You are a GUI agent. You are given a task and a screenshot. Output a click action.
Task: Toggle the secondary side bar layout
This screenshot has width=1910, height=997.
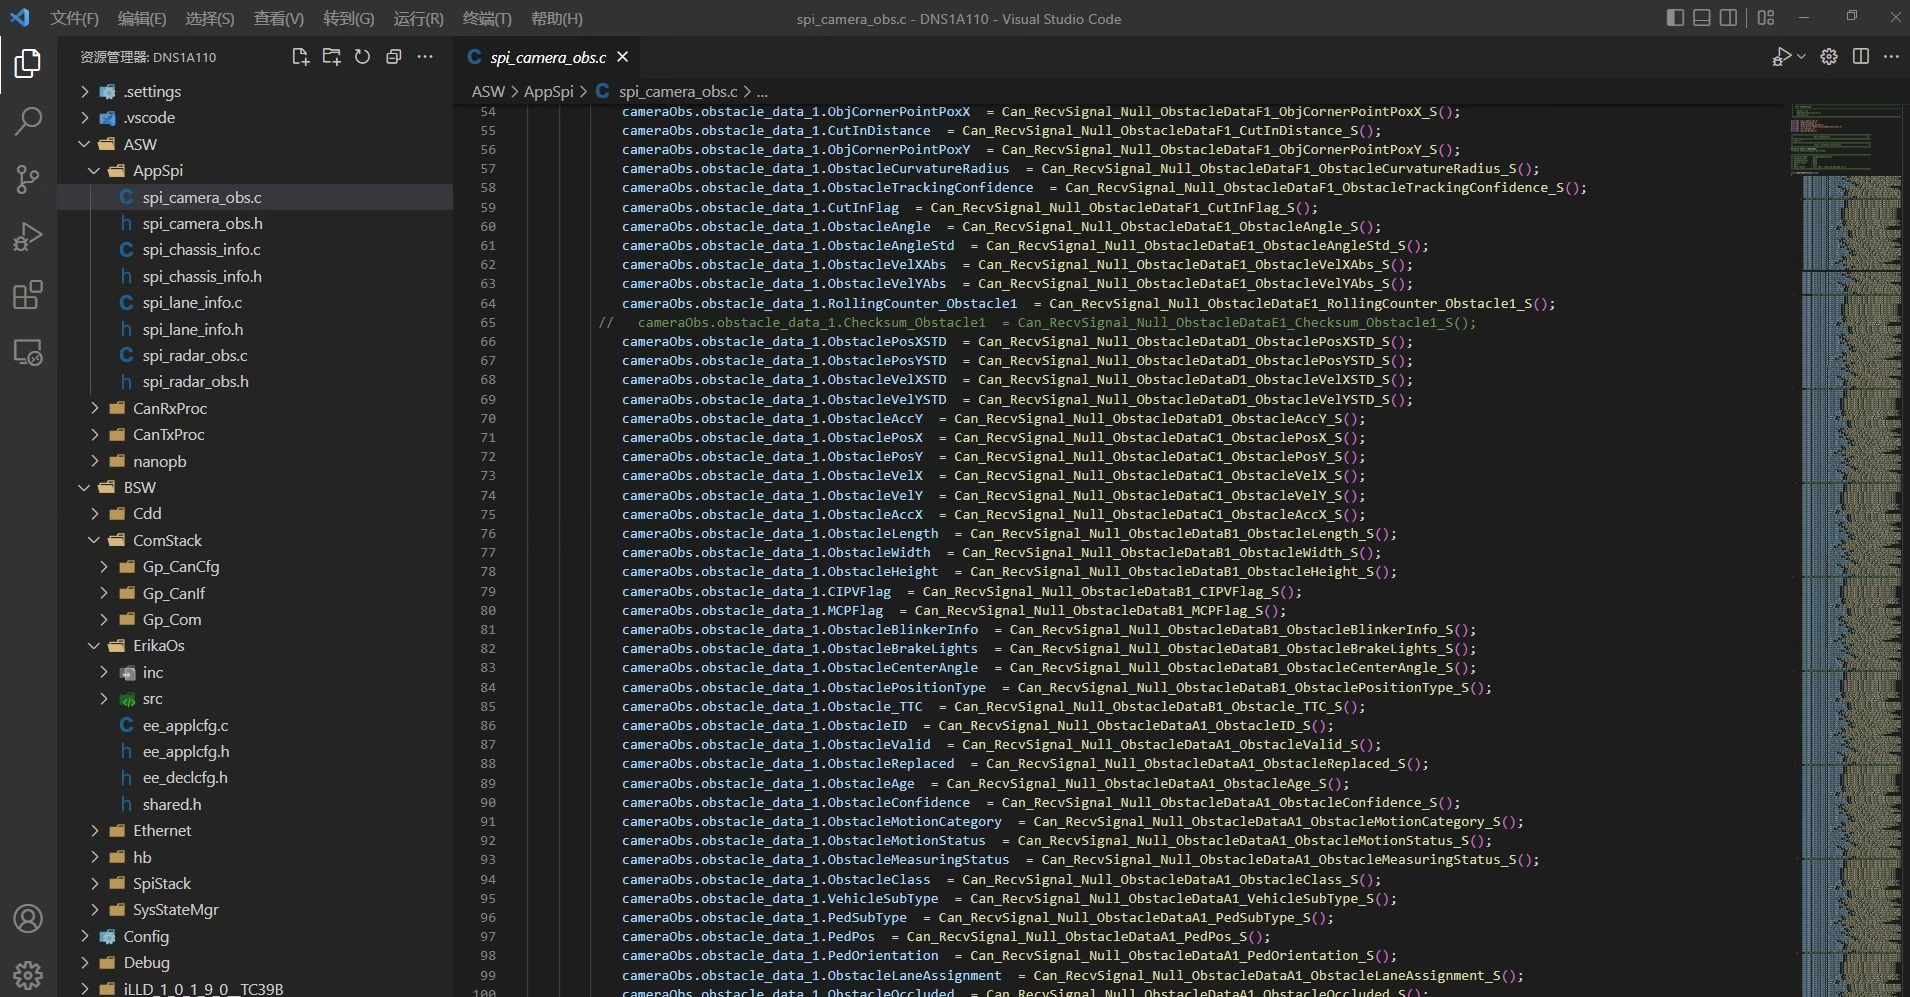tap(1728, 18)
